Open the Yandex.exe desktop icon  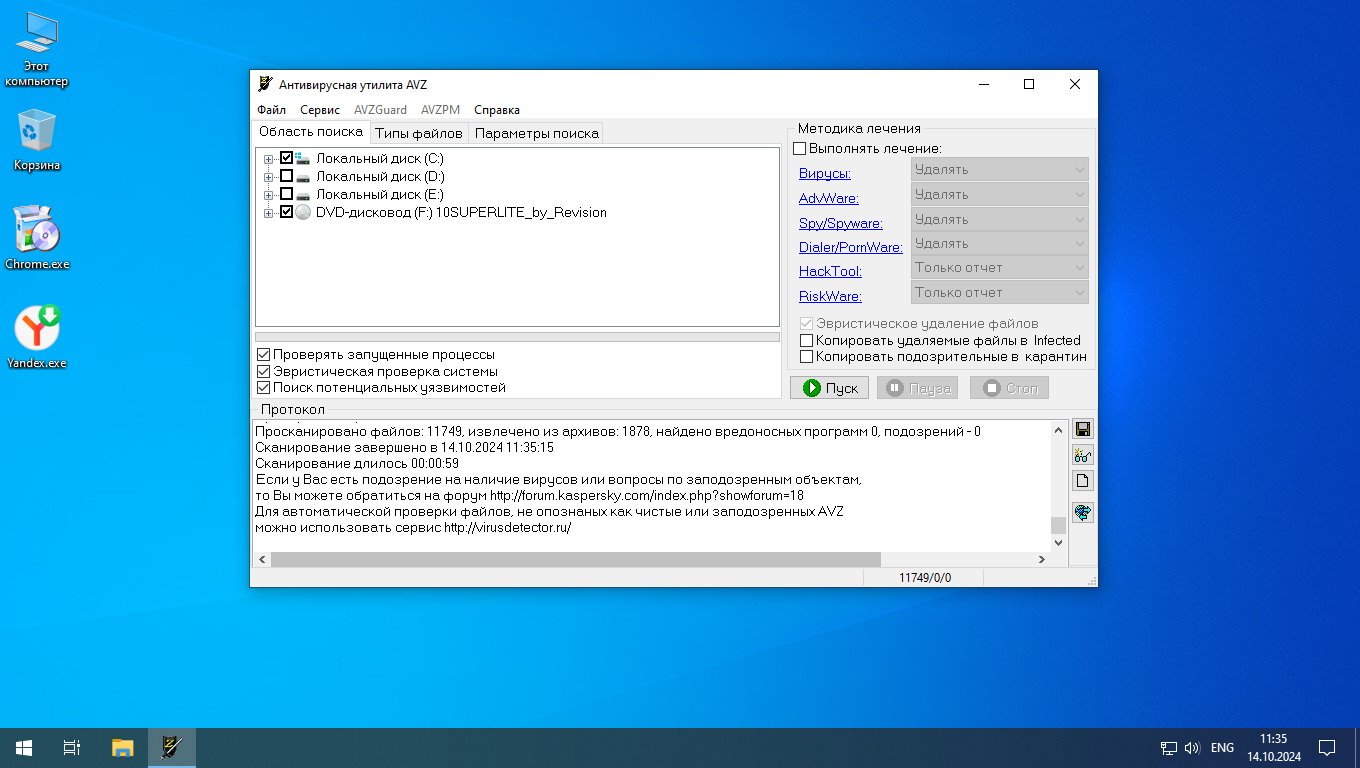point(37,336)
